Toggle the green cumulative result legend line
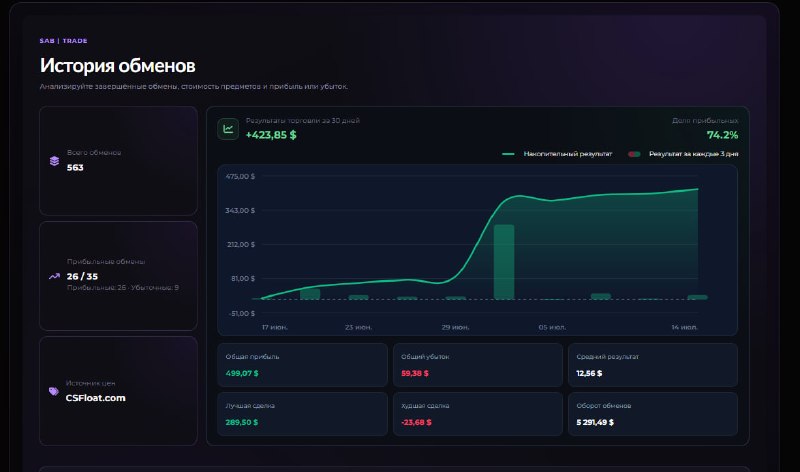Viewport: 800px width, 472px height. click(x=508, y=154)
